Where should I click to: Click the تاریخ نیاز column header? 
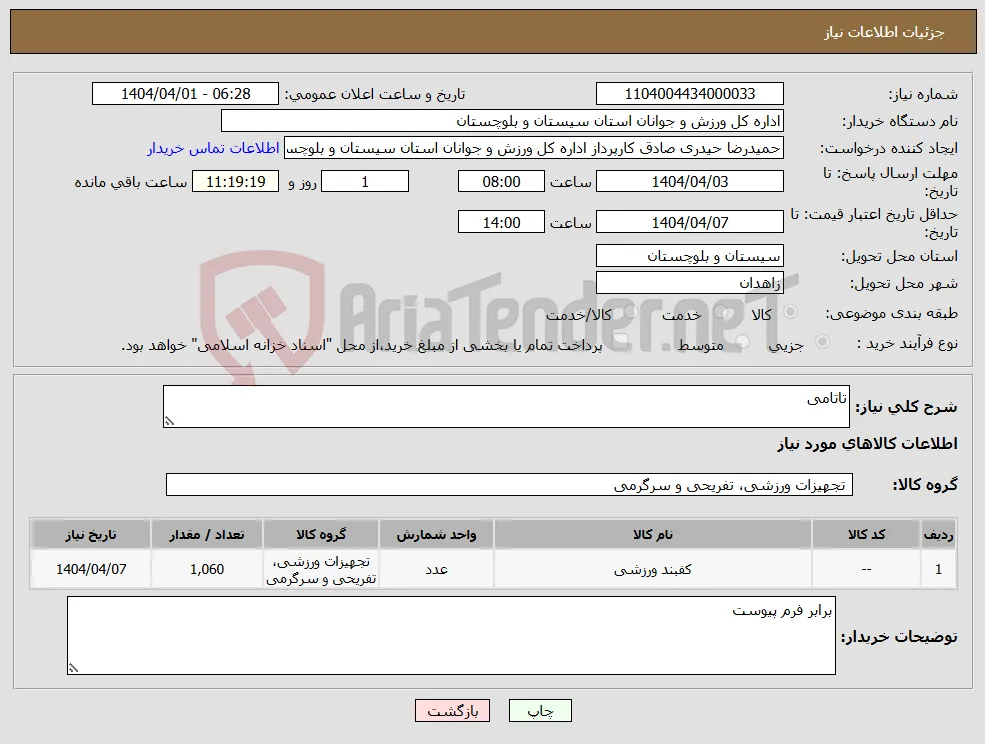tap(91, 535)
